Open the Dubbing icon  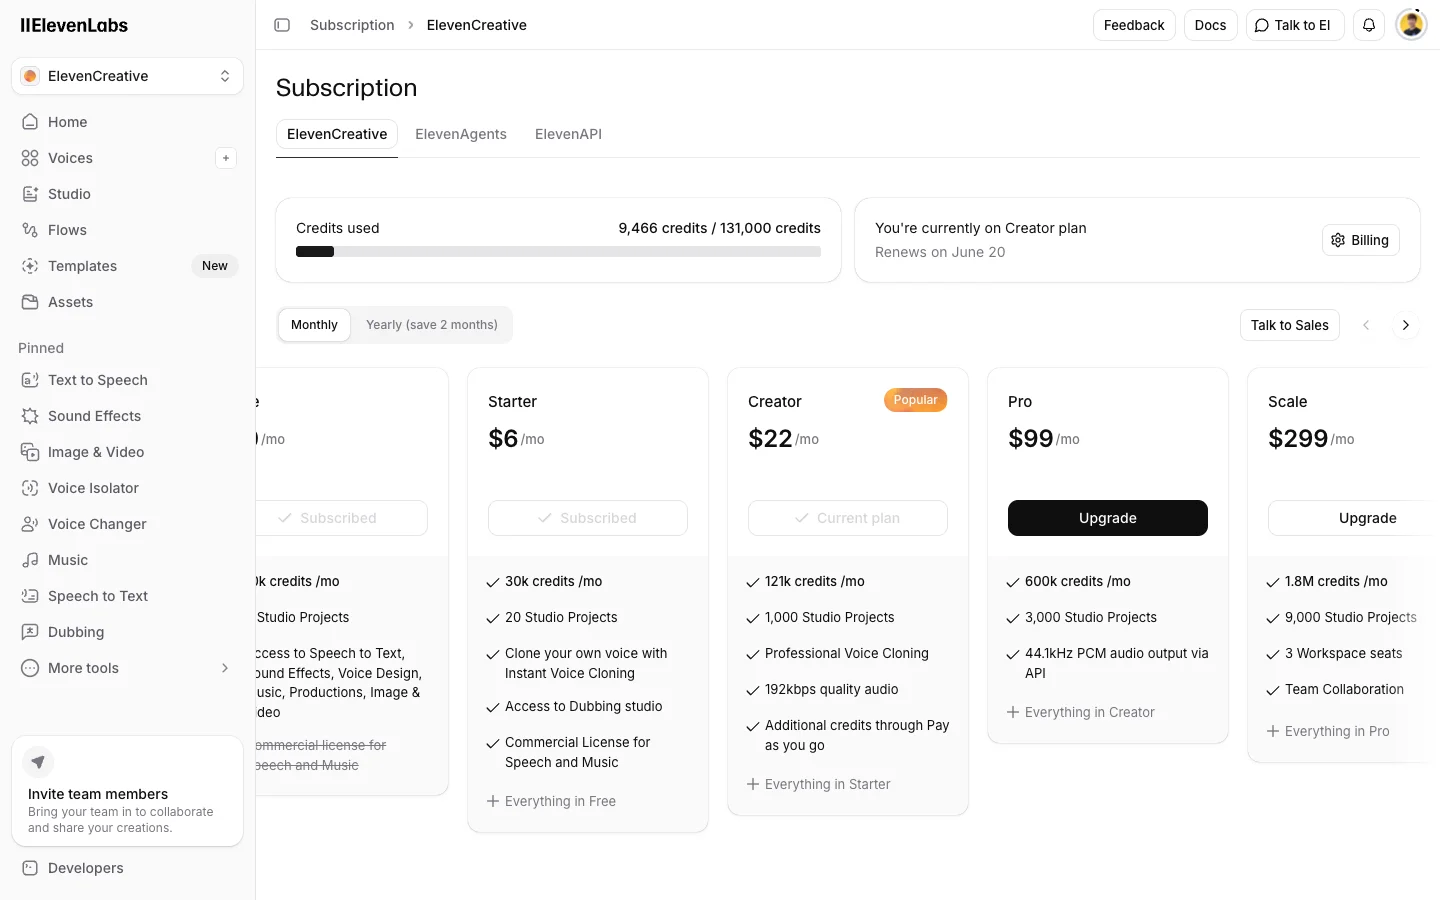tap(30, 632)
